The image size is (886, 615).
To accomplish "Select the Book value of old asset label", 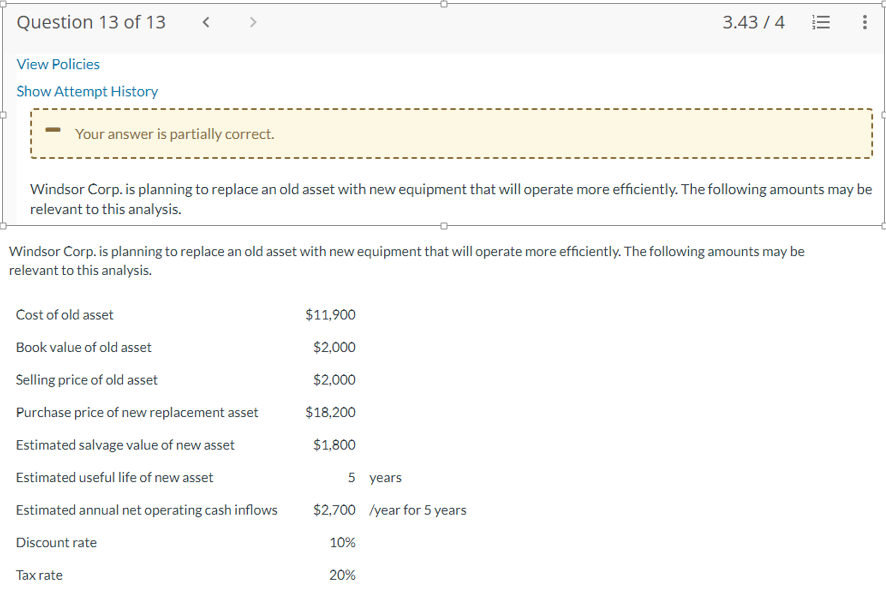I will [x=84, y=347].
